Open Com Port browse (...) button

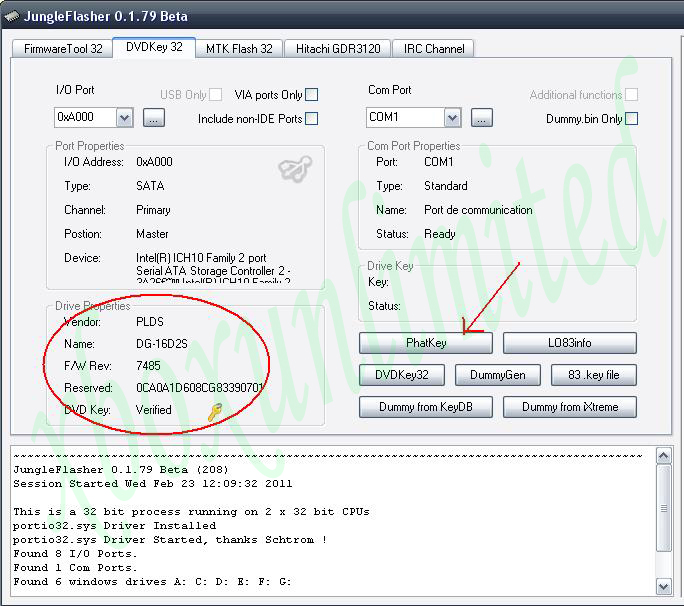click(x=482, y=118)
